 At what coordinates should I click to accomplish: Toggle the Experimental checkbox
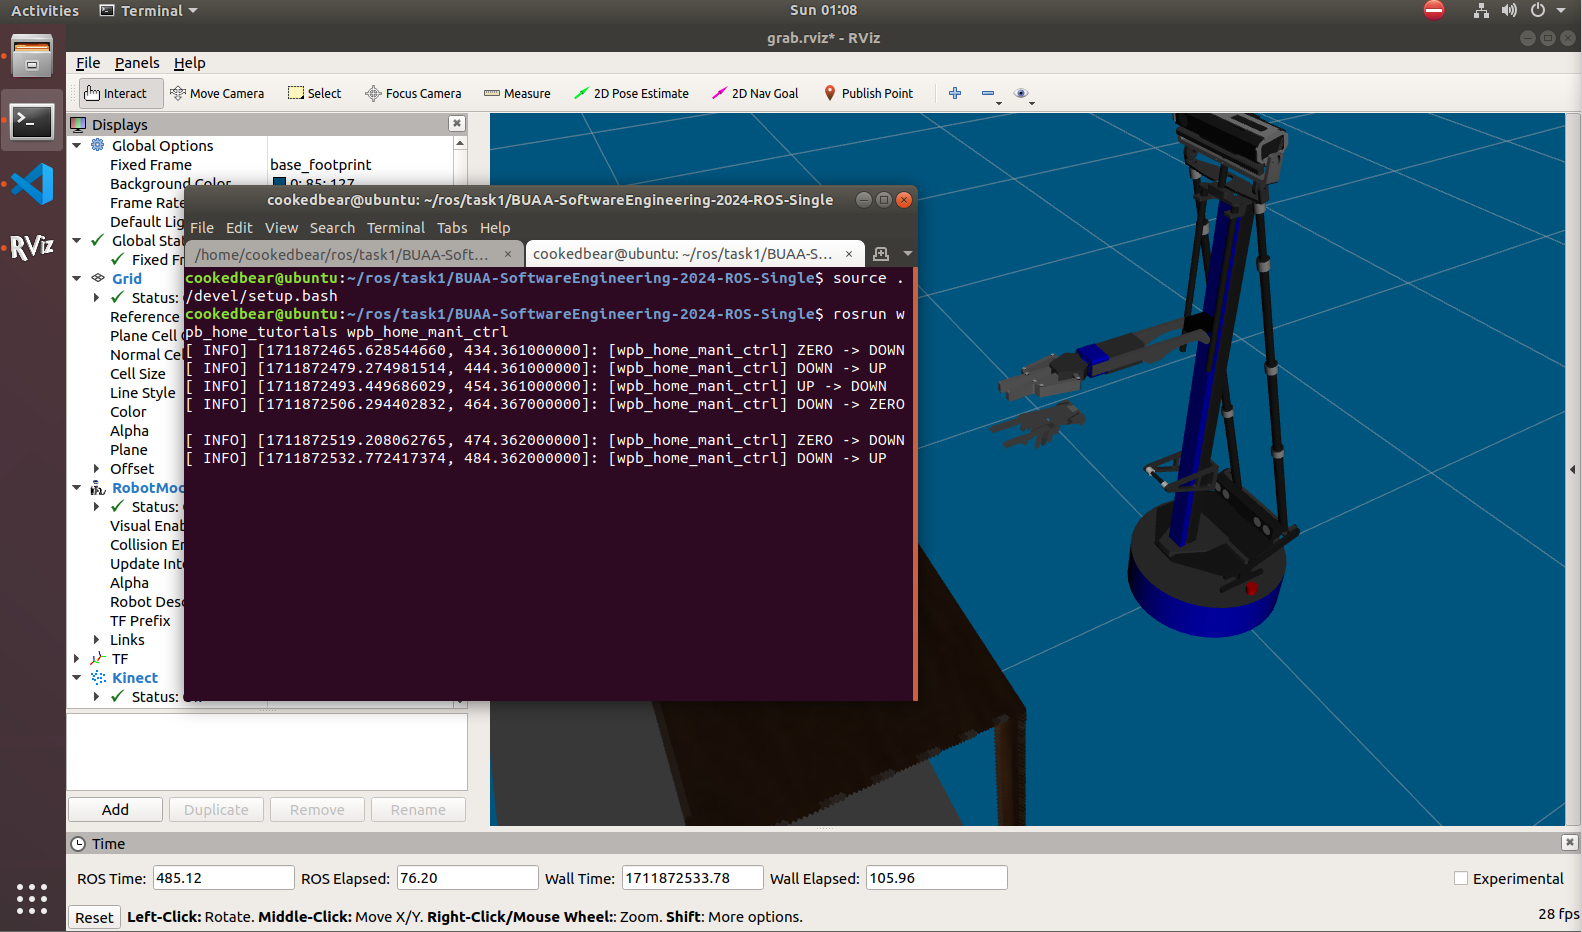[1461, 878]
